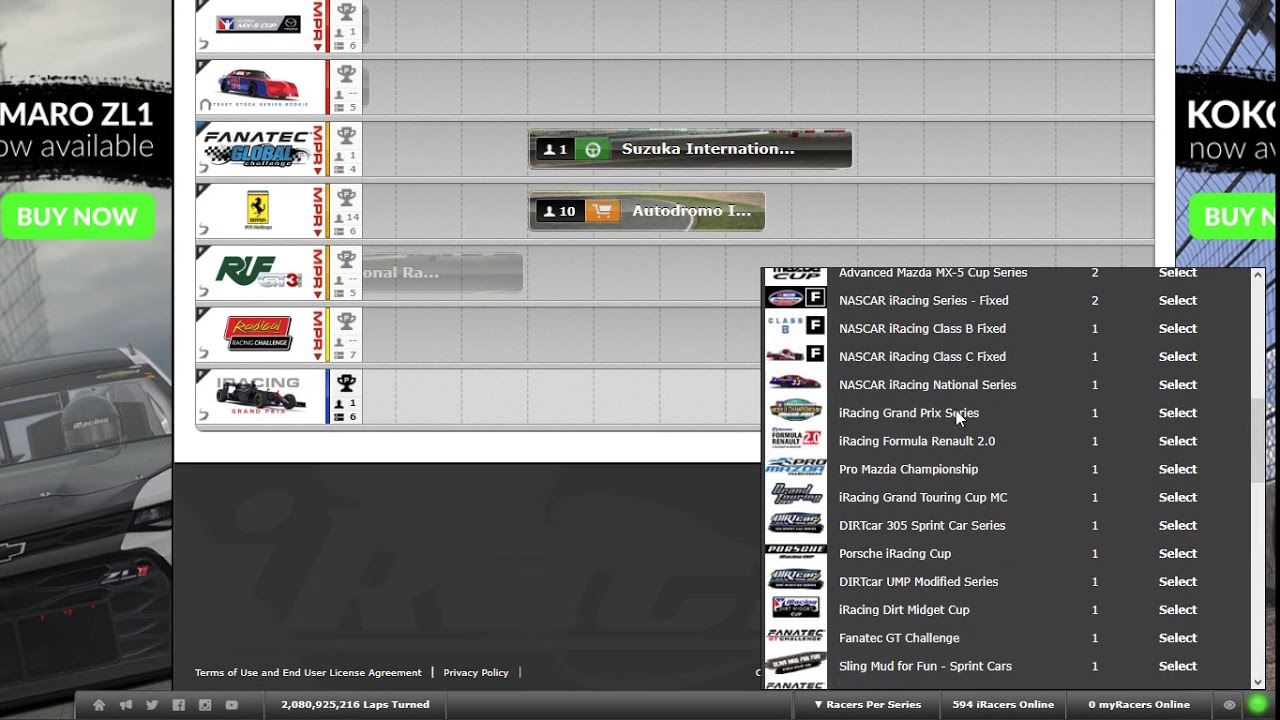Open Suzuka International session block

coord(690,149)
